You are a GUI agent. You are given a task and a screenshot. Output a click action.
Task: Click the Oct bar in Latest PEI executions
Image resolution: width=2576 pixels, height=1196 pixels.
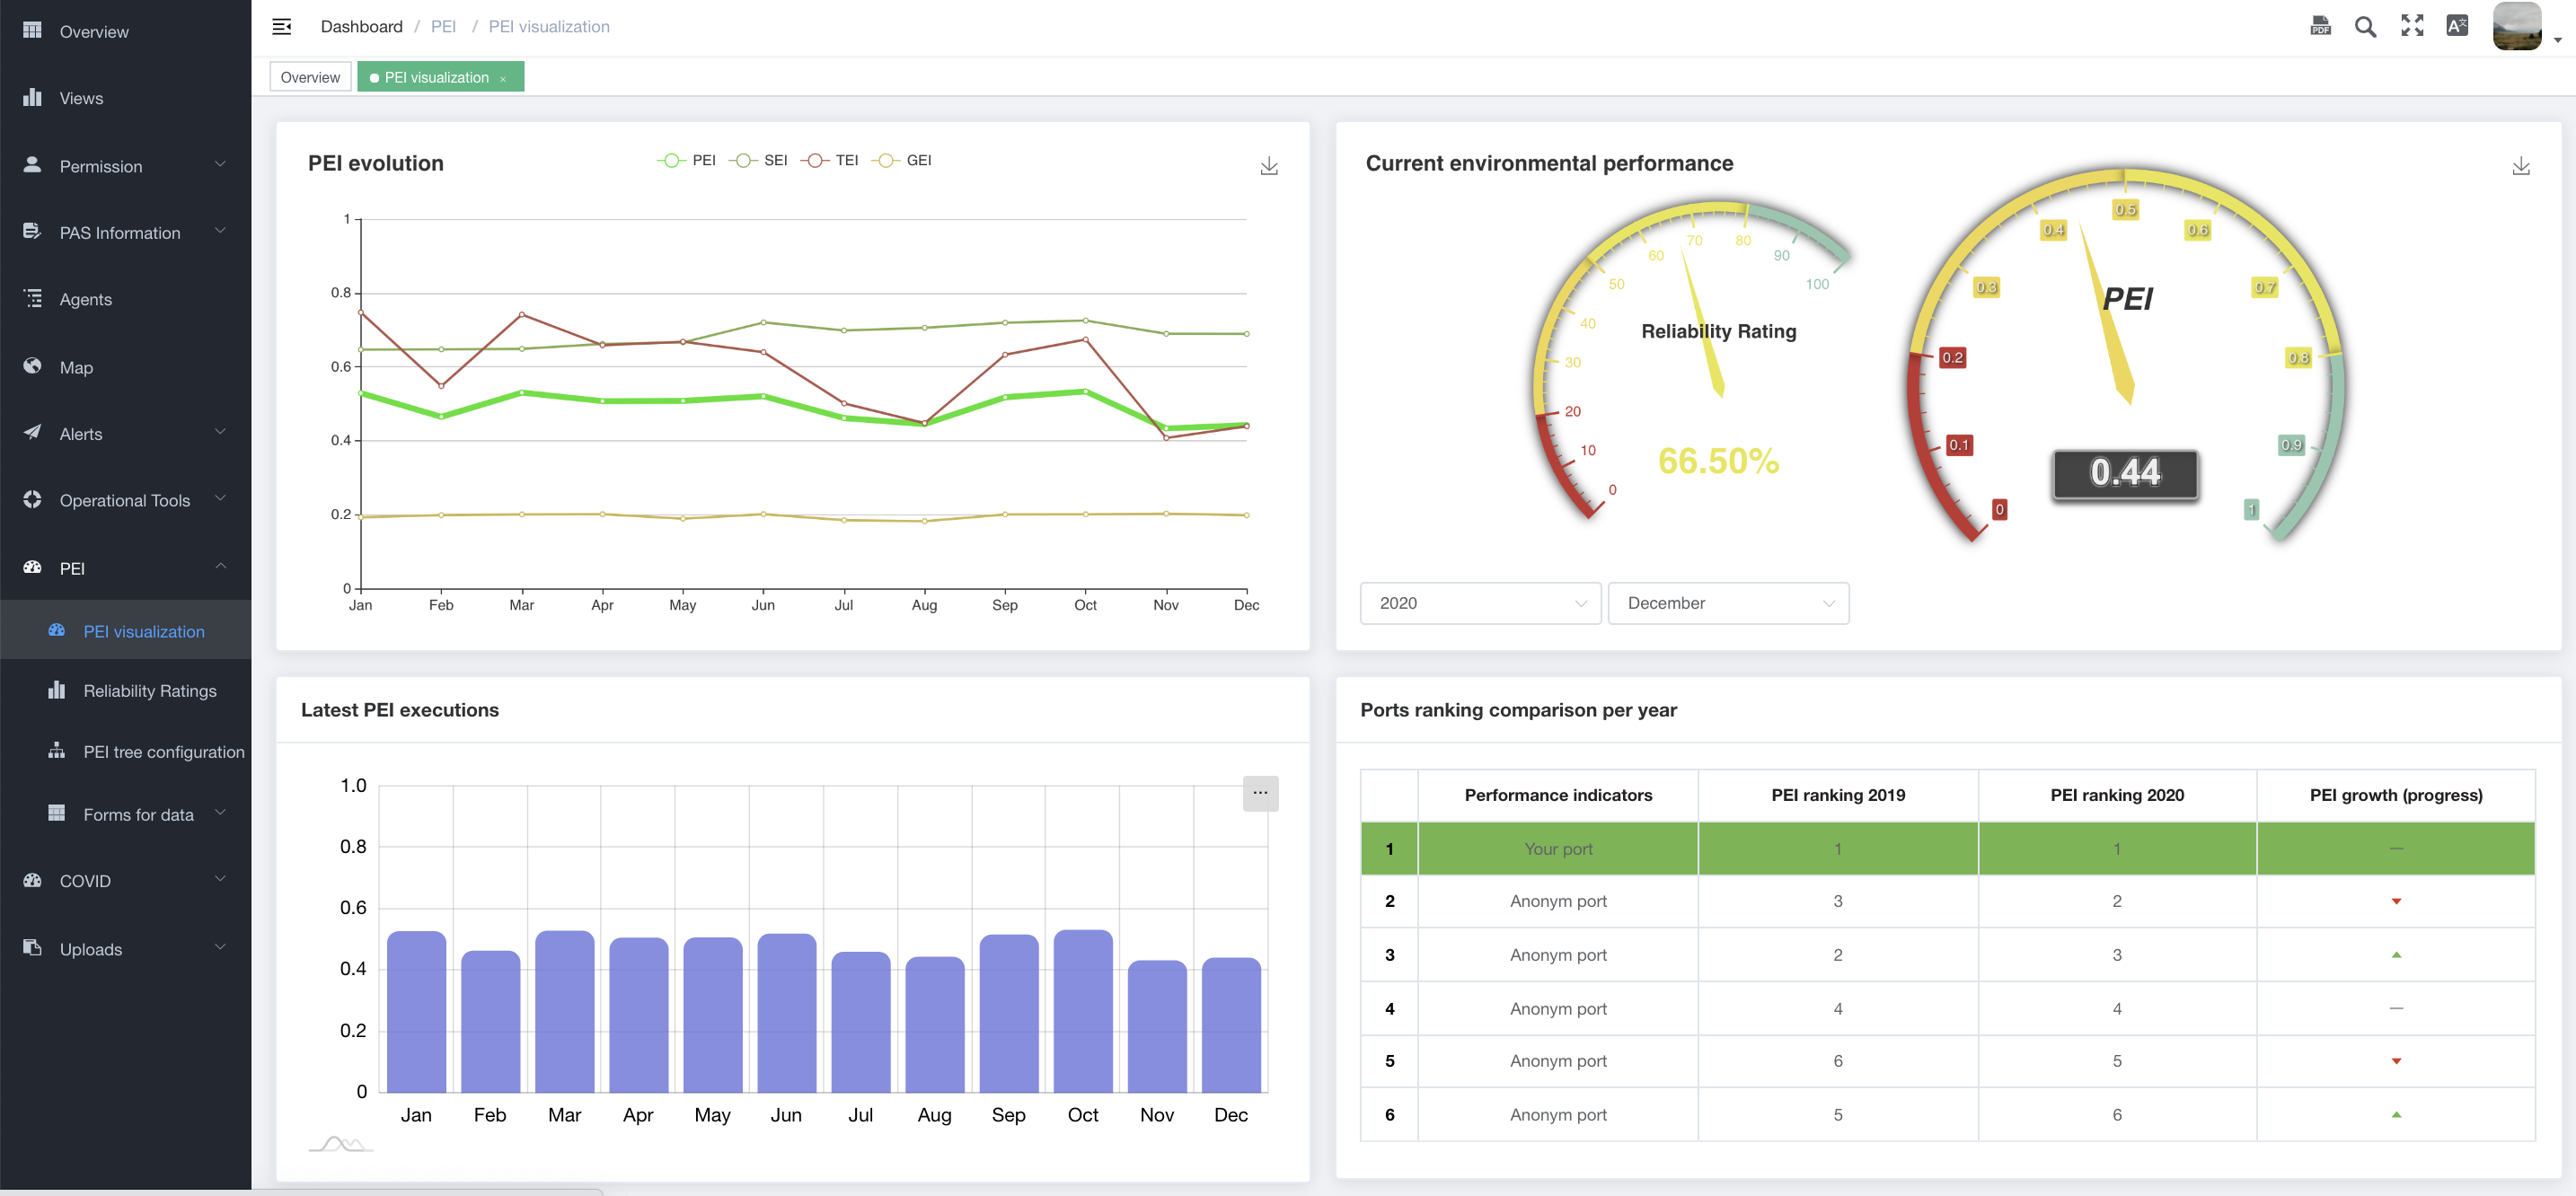(1083, 1010)
